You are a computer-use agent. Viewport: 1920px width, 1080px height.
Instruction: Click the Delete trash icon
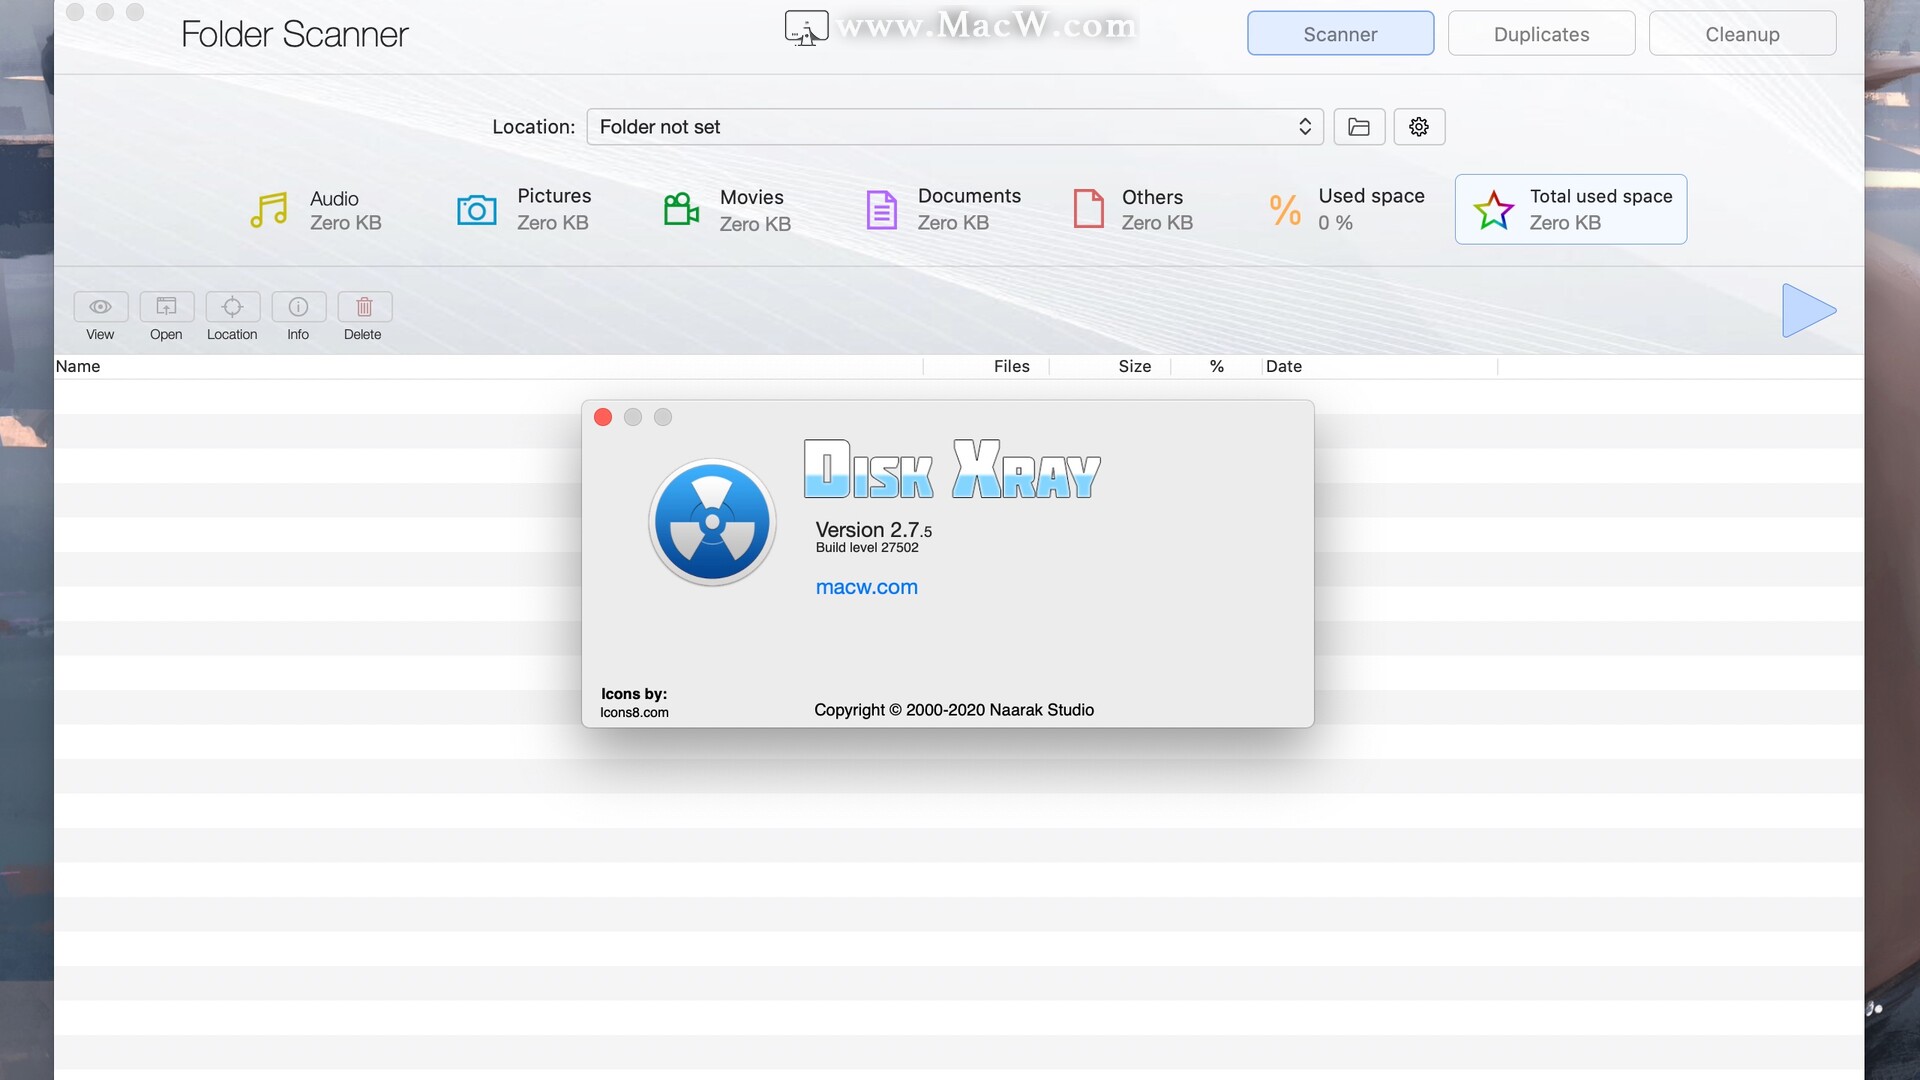click(364, 307)
